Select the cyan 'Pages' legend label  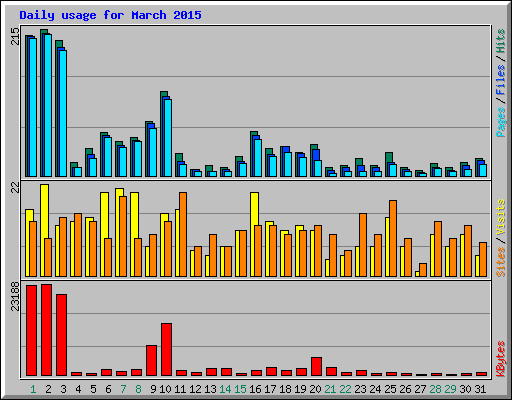point(501,122)
